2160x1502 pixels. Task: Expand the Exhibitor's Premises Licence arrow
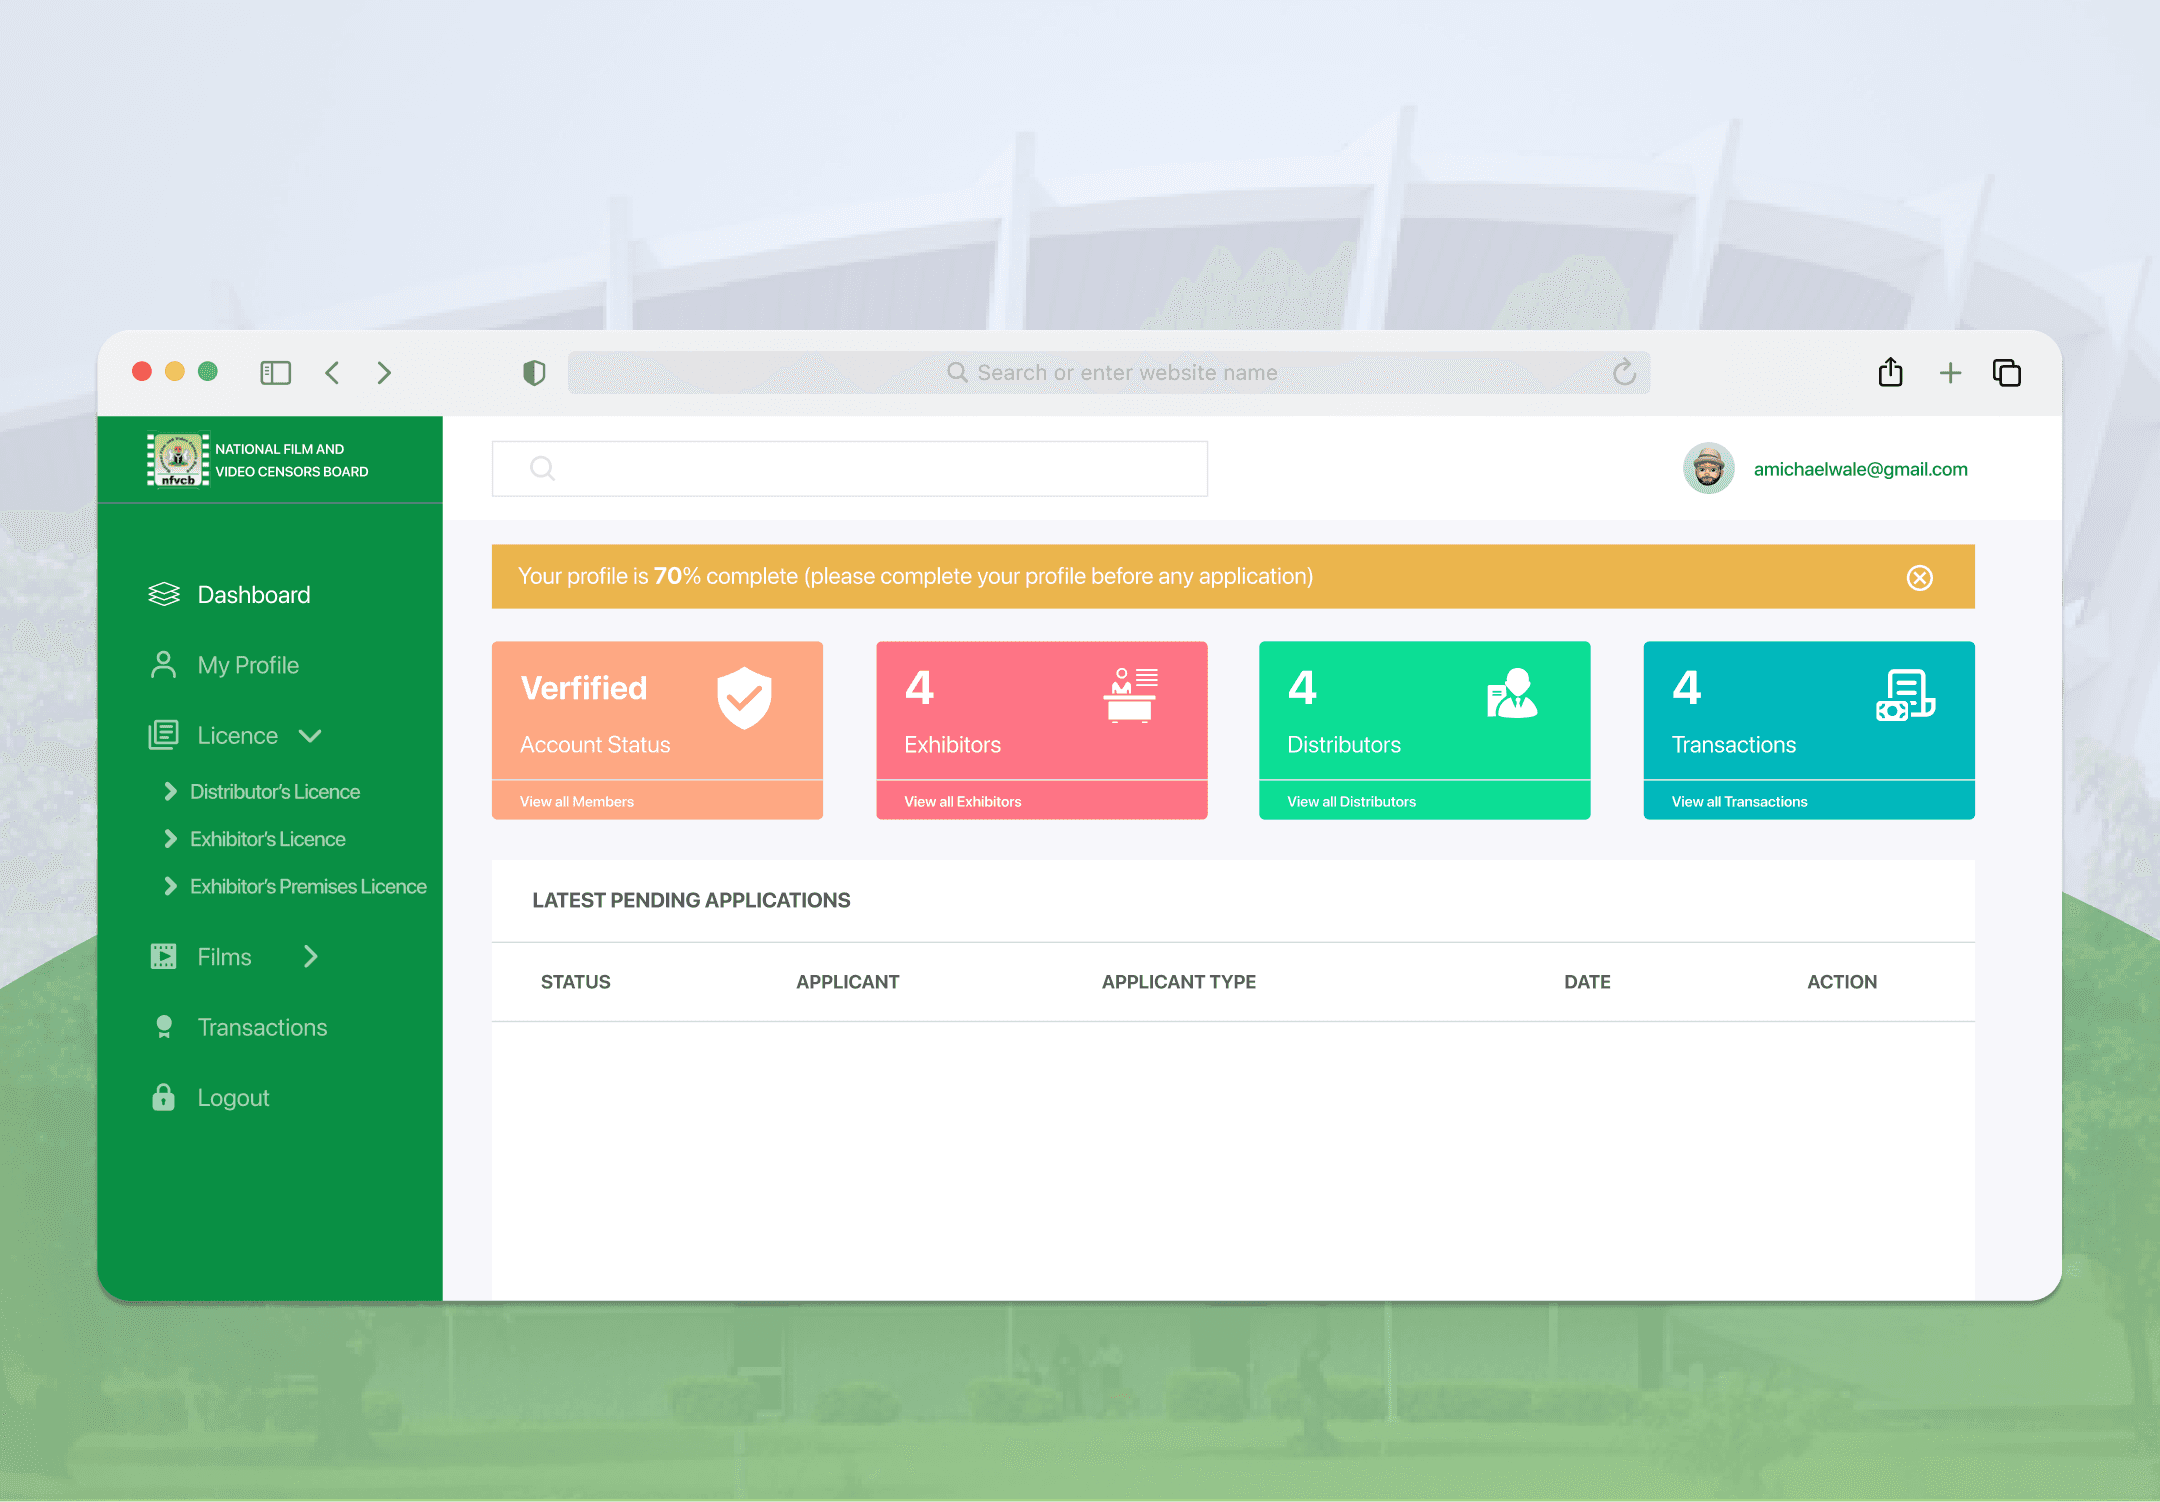170,886
